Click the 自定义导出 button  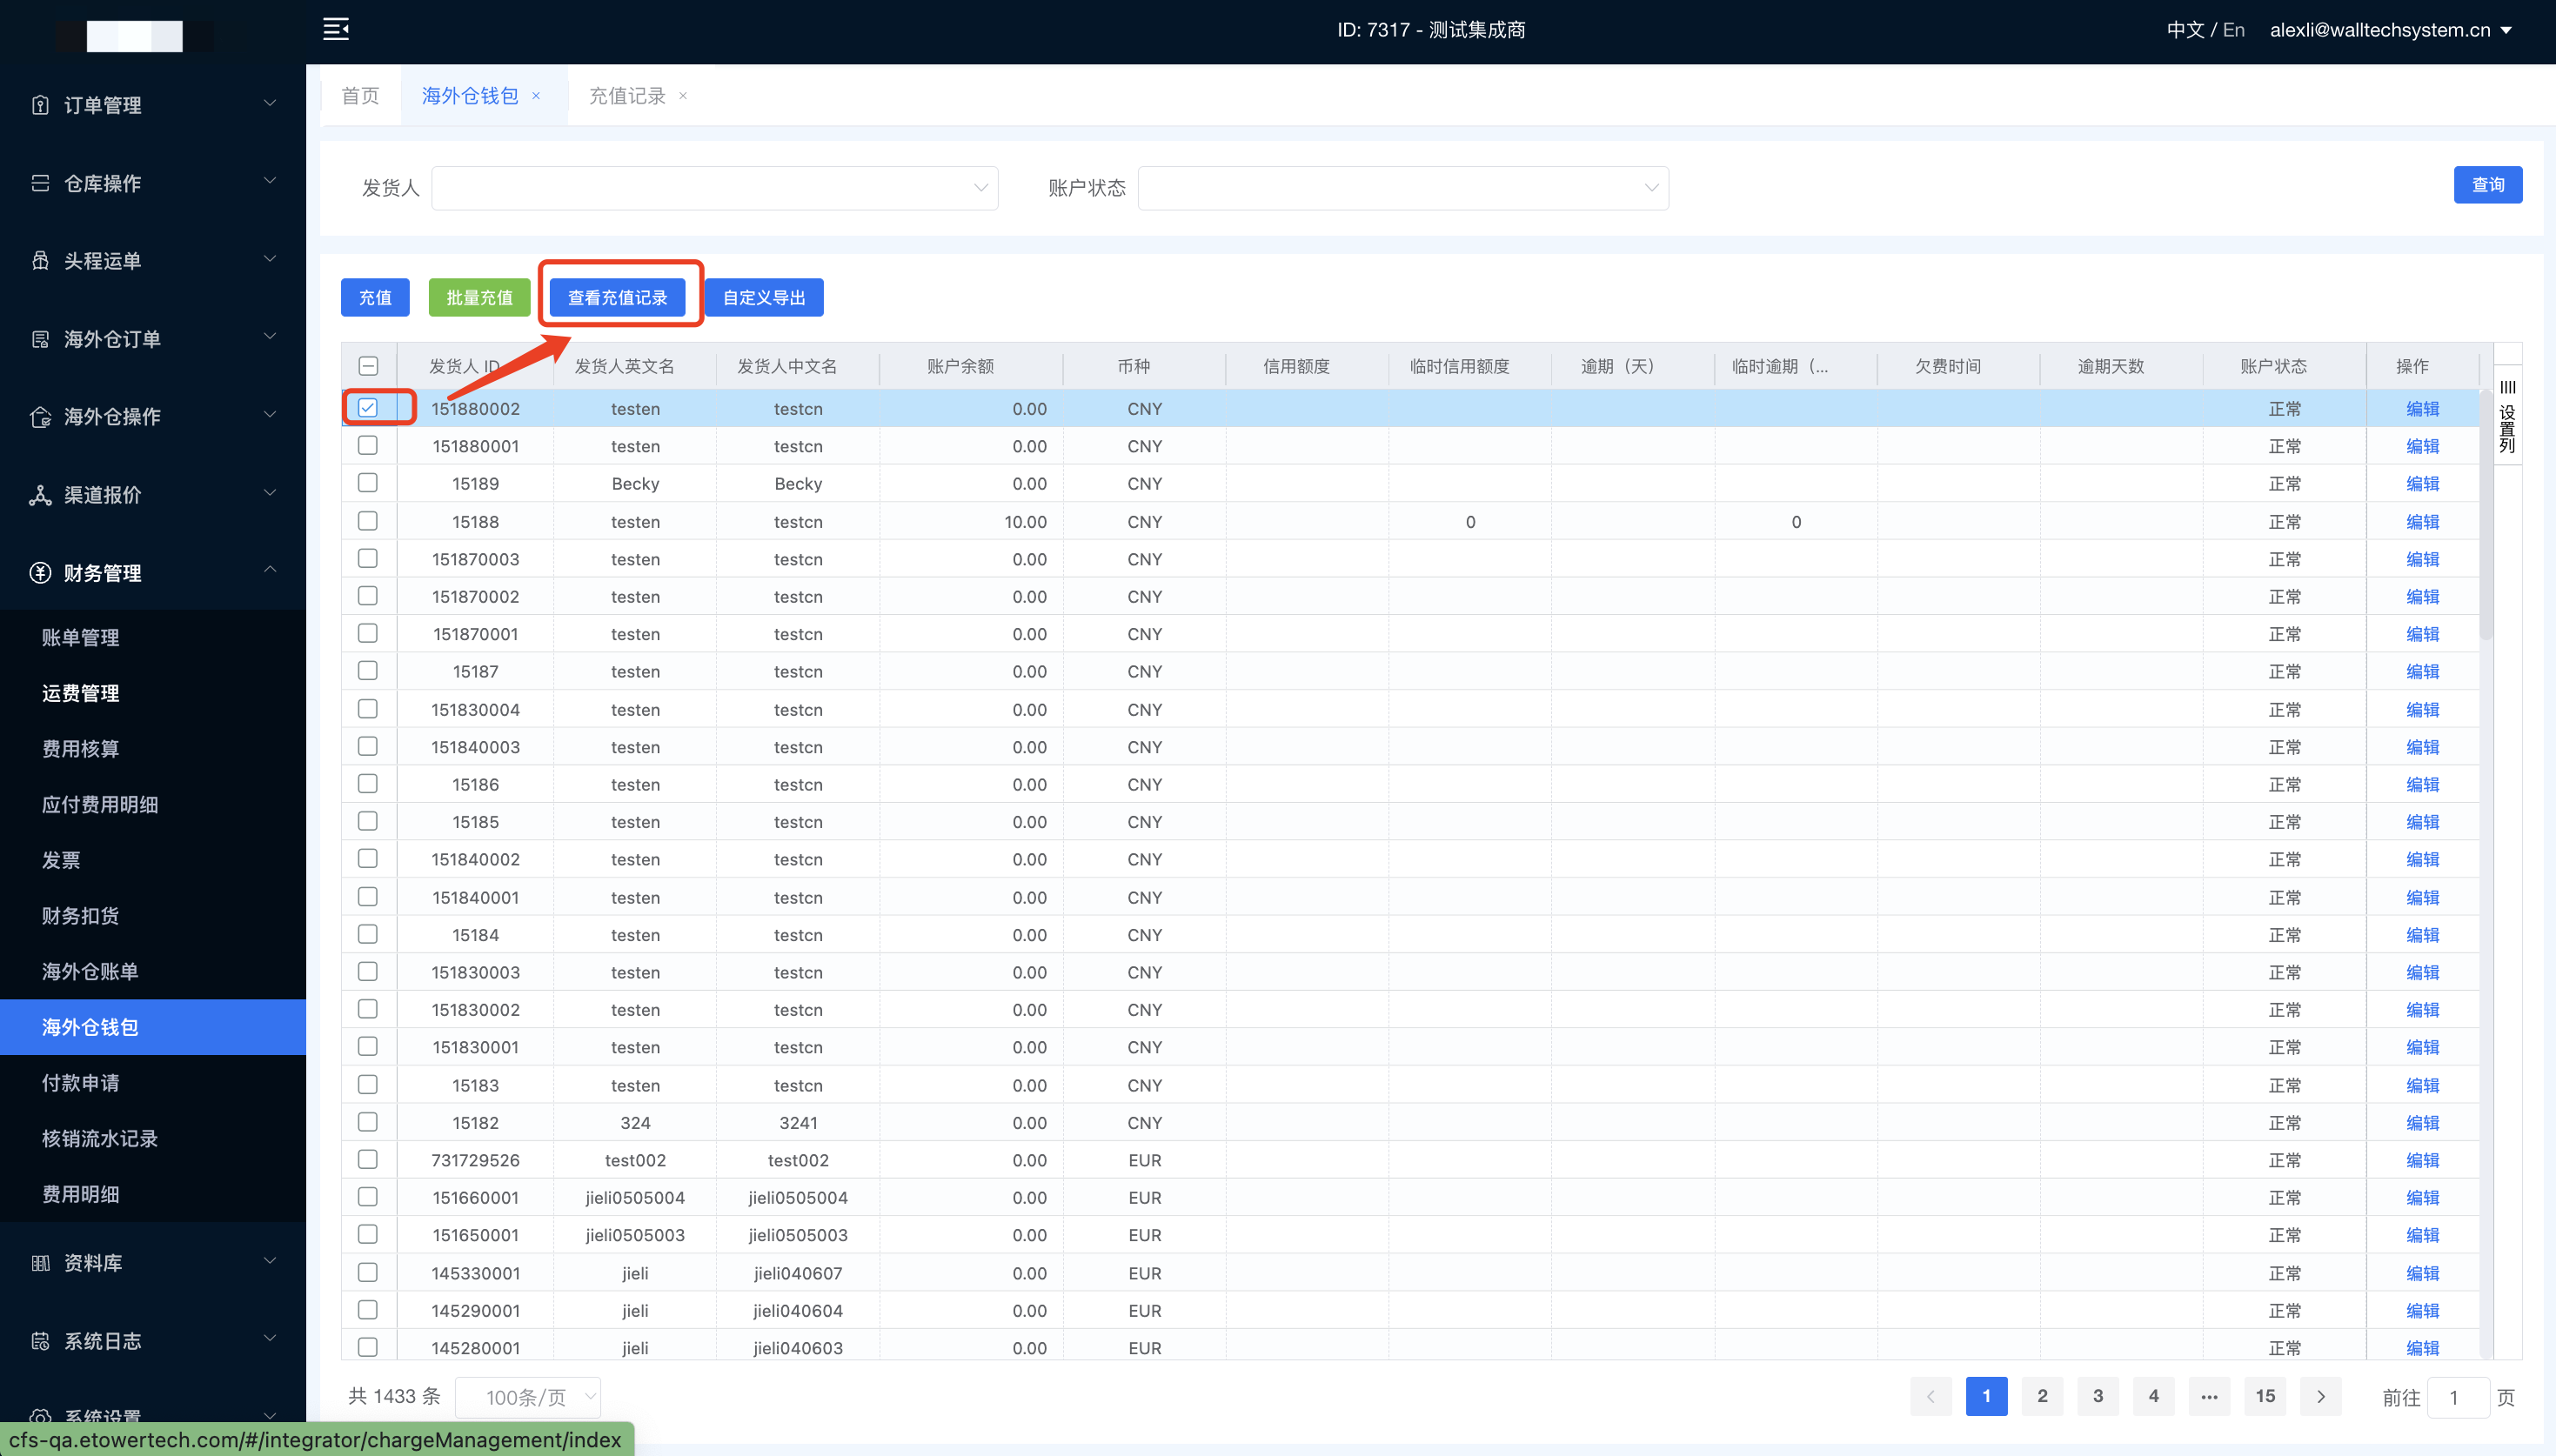(x=764, y=297)
